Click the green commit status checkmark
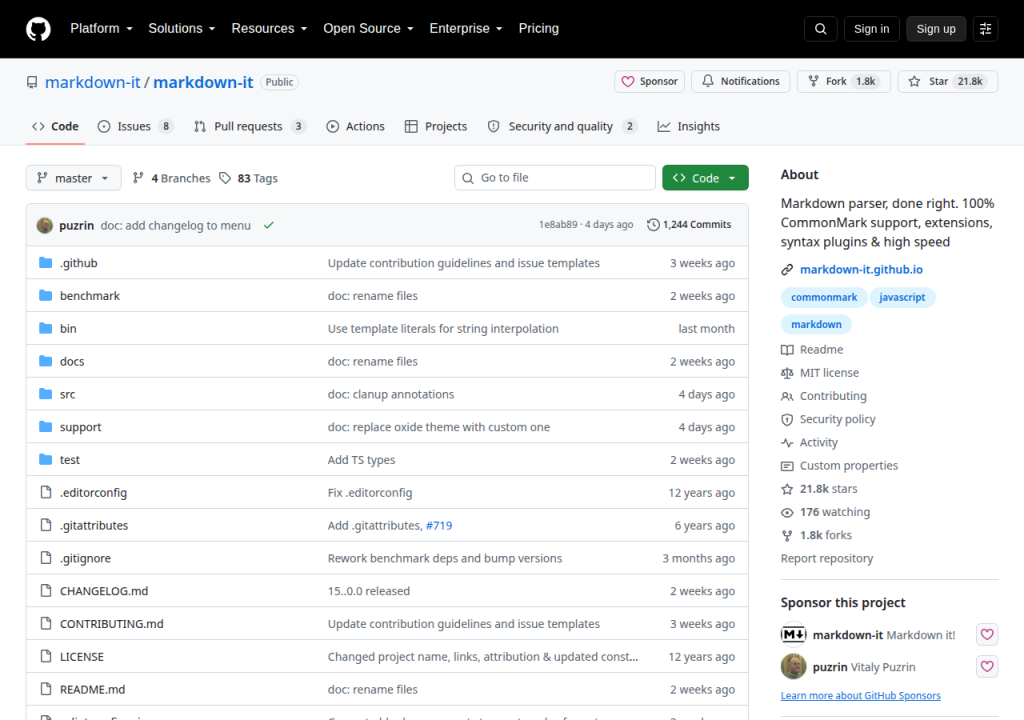This screenshot has width=1024, height=720. [x=268, y=225]
